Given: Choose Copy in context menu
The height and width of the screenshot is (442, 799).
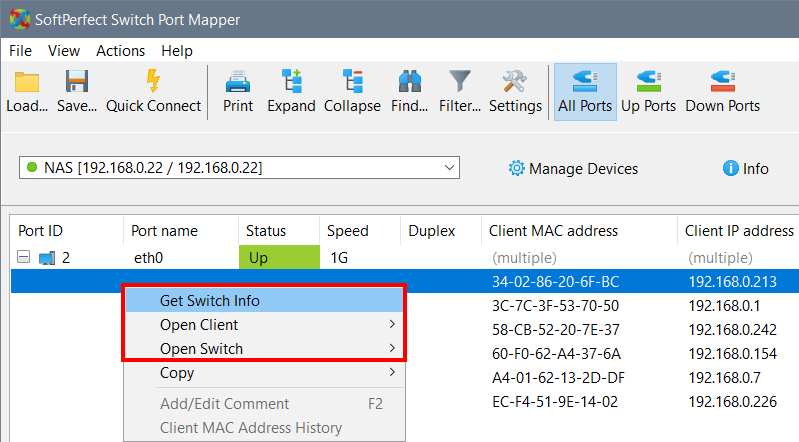Looking at the screenshot, I should 264,373.
